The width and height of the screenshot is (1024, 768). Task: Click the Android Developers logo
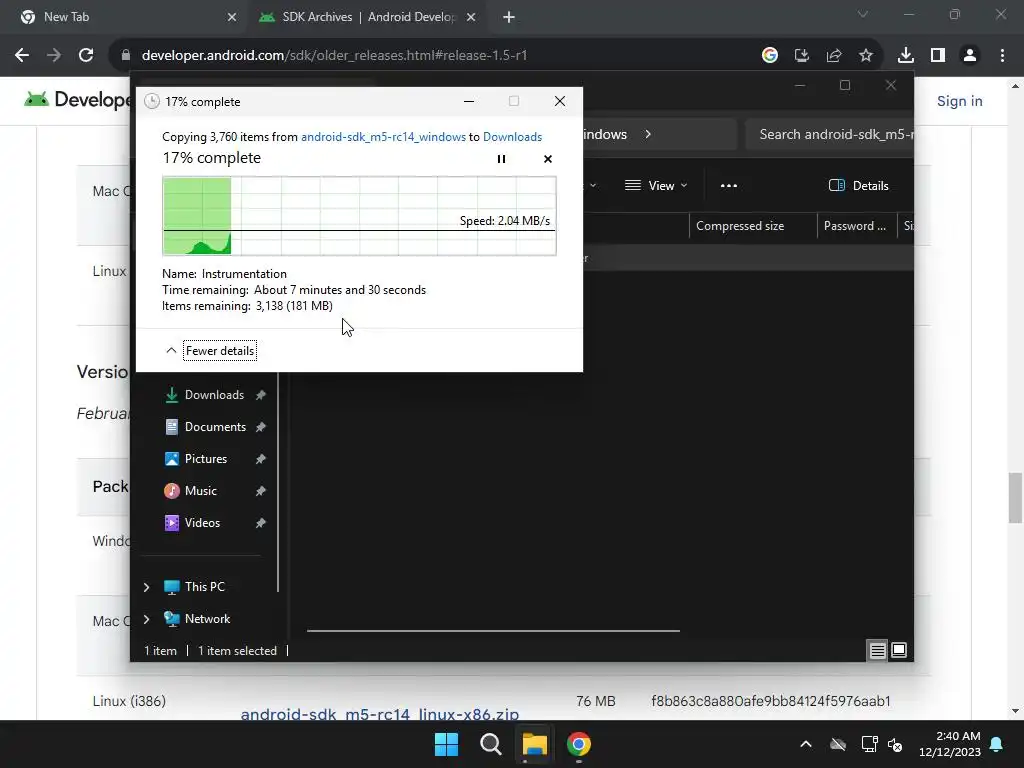tap(77, 100)
